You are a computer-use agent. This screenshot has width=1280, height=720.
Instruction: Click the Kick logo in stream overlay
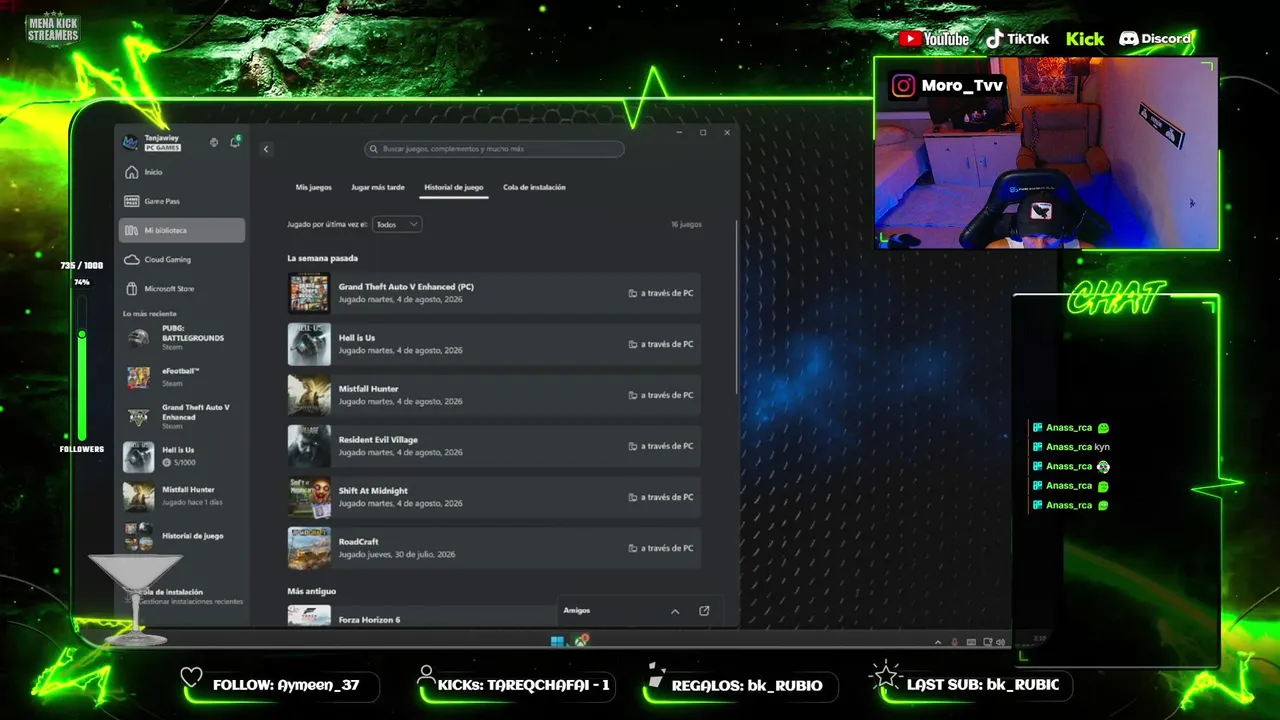(1085, 39)
